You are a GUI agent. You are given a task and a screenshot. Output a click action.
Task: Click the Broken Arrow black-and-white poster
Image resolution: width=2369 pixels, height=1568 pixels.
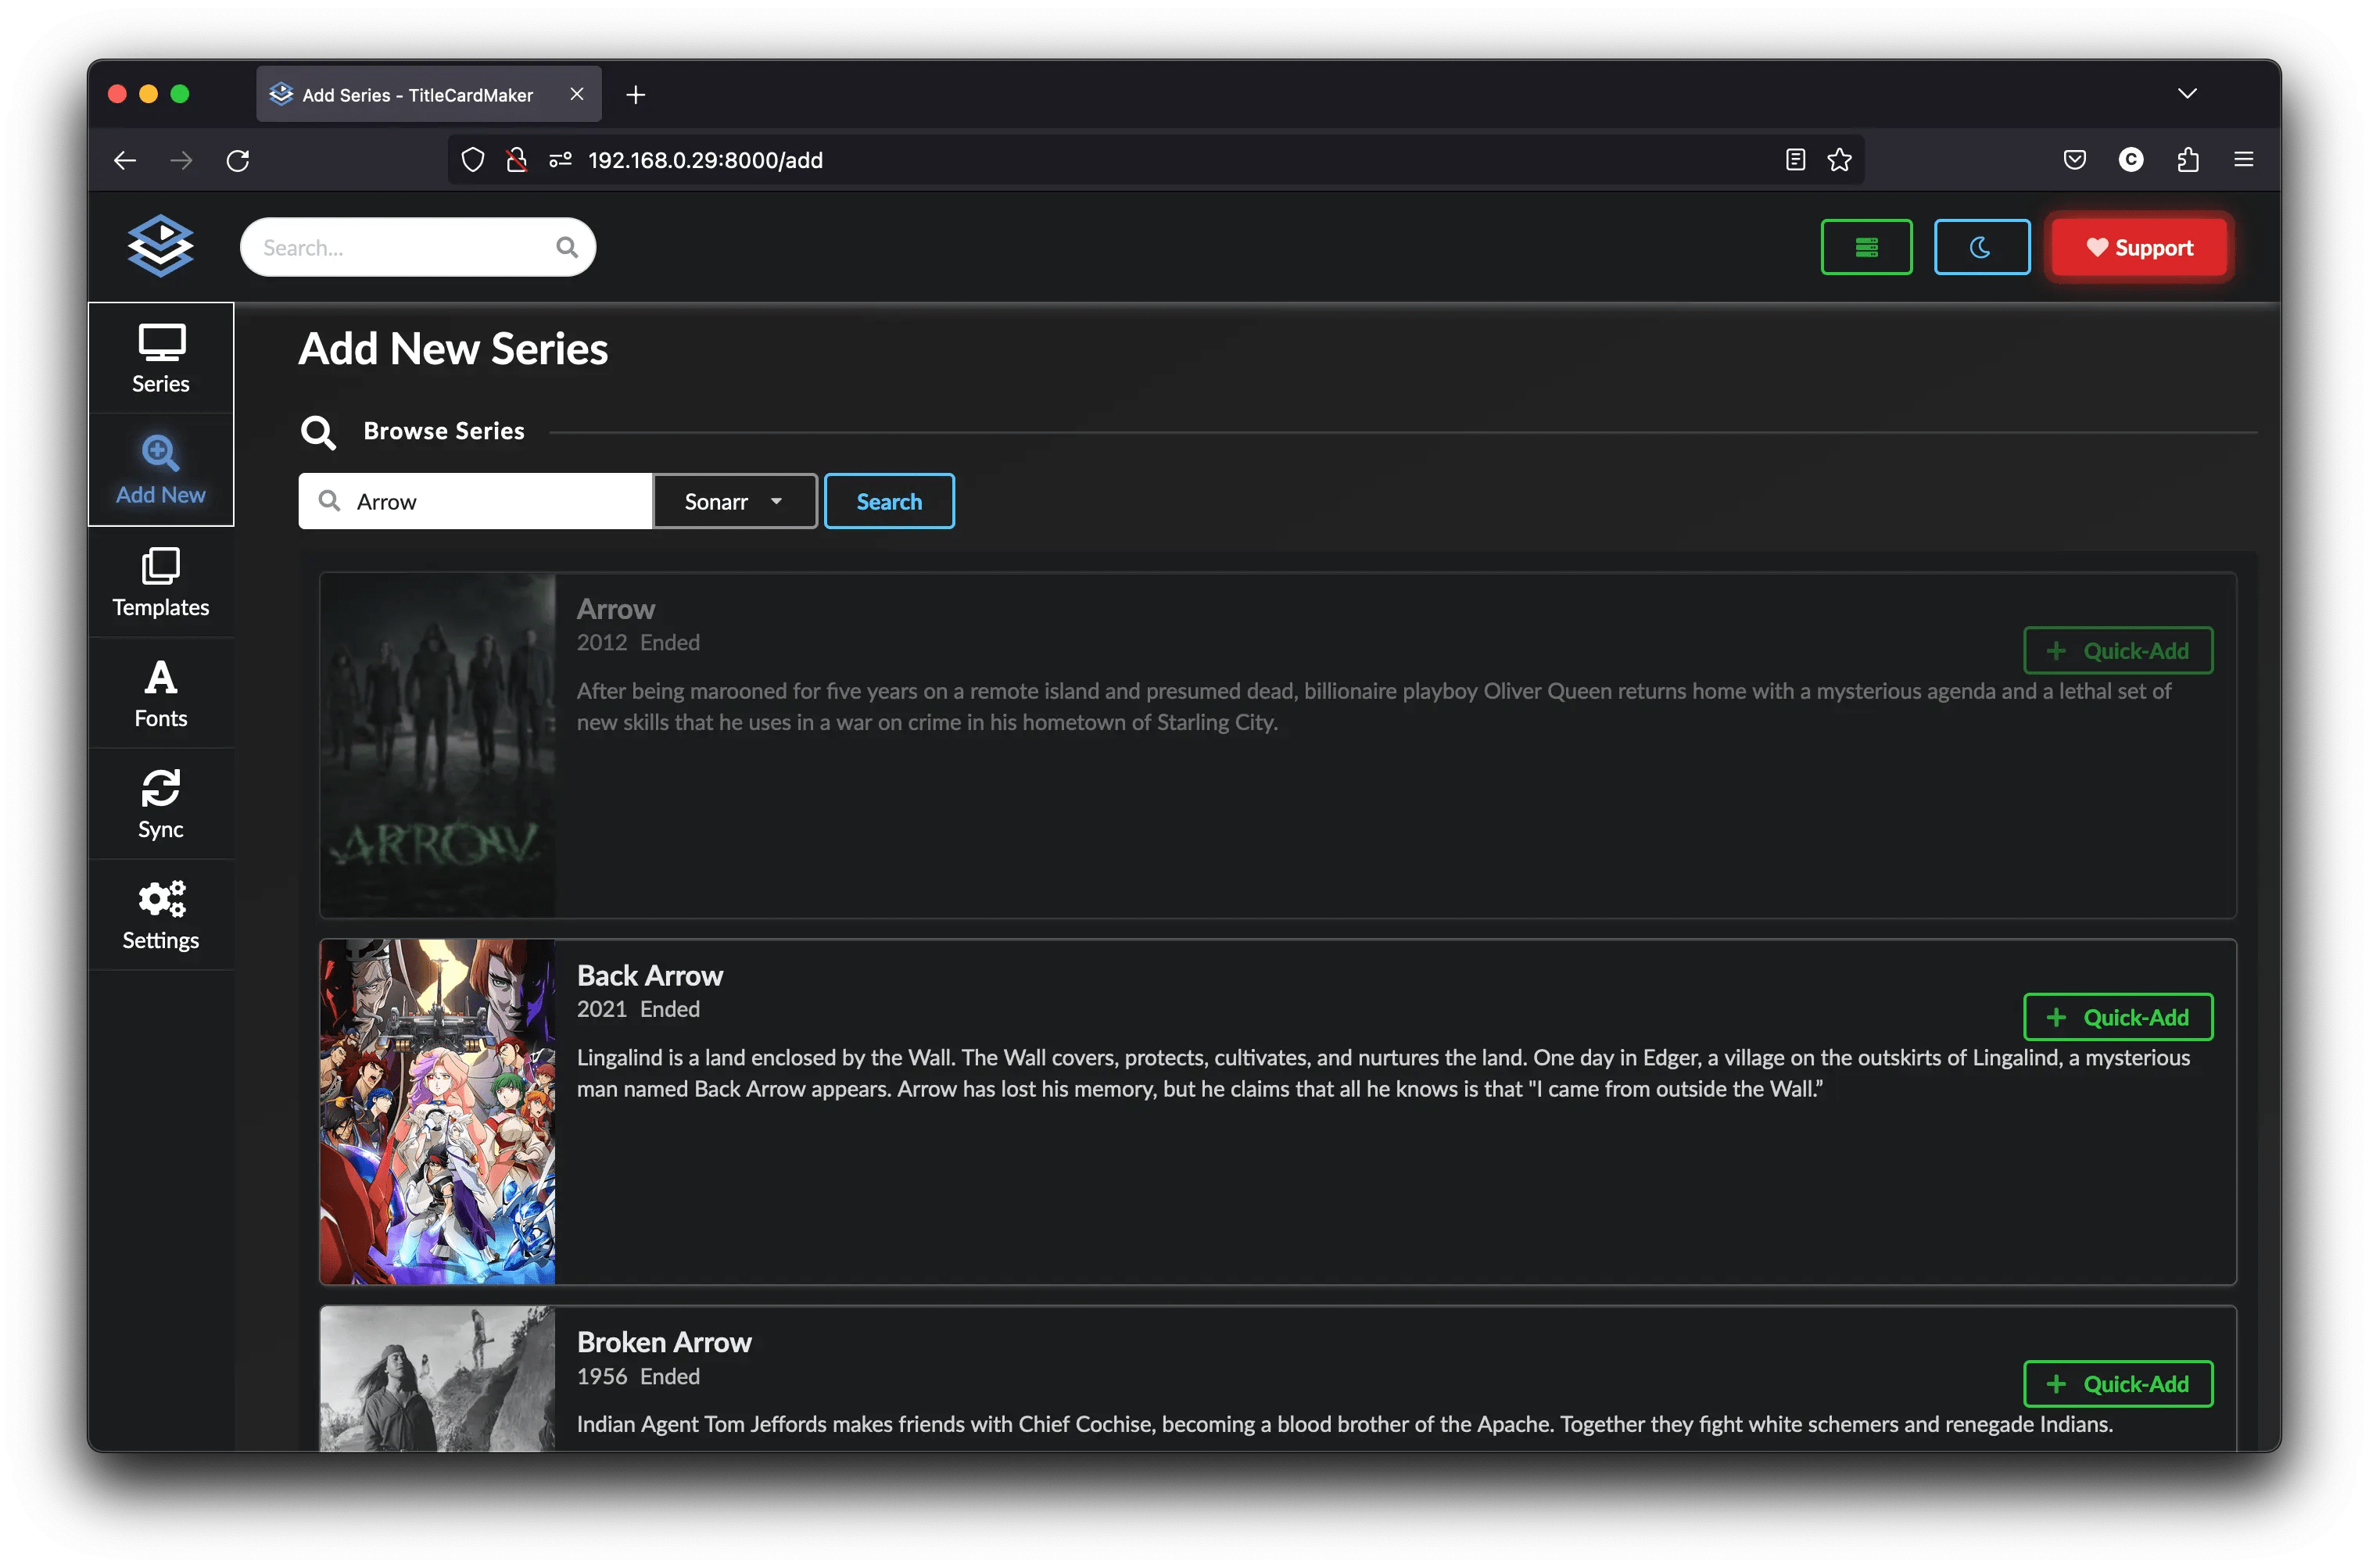(x=437, y=1379)
